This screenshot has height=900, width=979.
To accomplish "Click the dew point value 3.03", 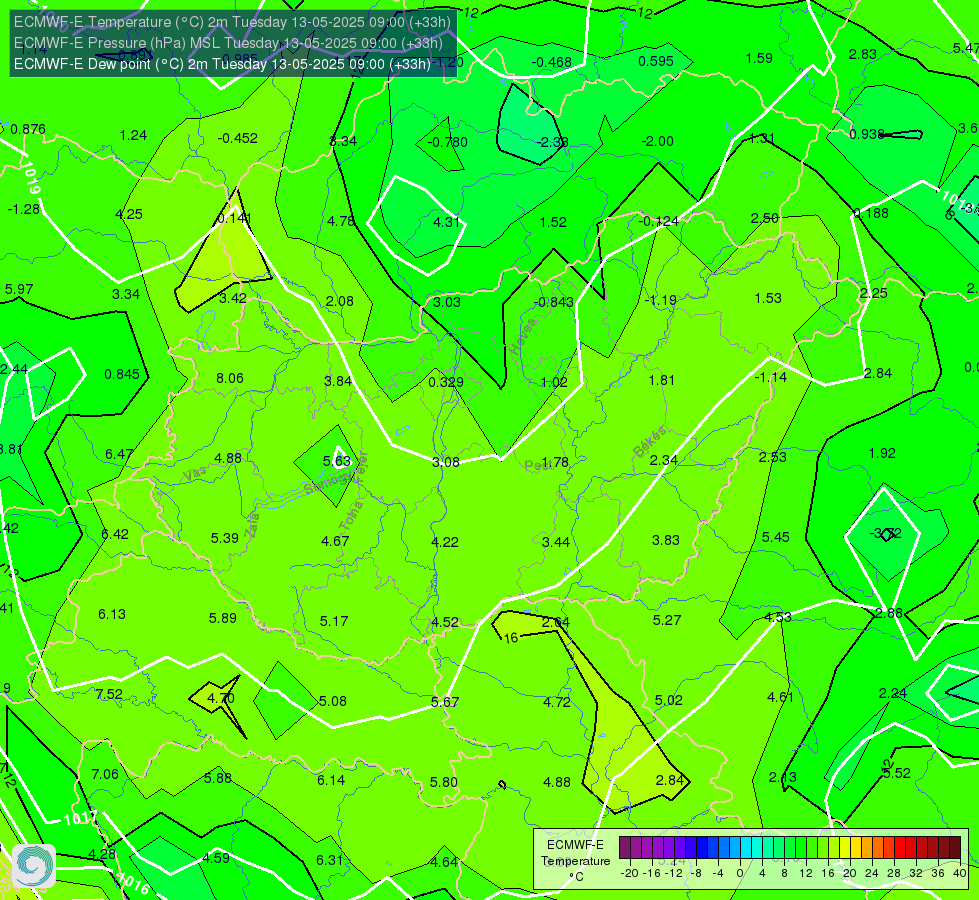I will [447, 302].
